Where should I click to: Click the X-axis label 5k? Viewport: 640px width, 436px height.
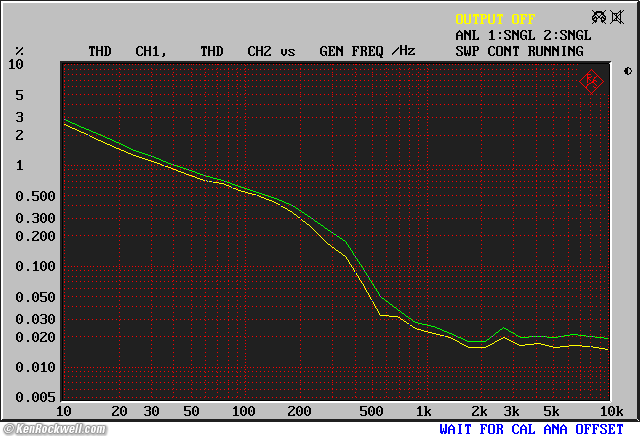tap(551, 411)
